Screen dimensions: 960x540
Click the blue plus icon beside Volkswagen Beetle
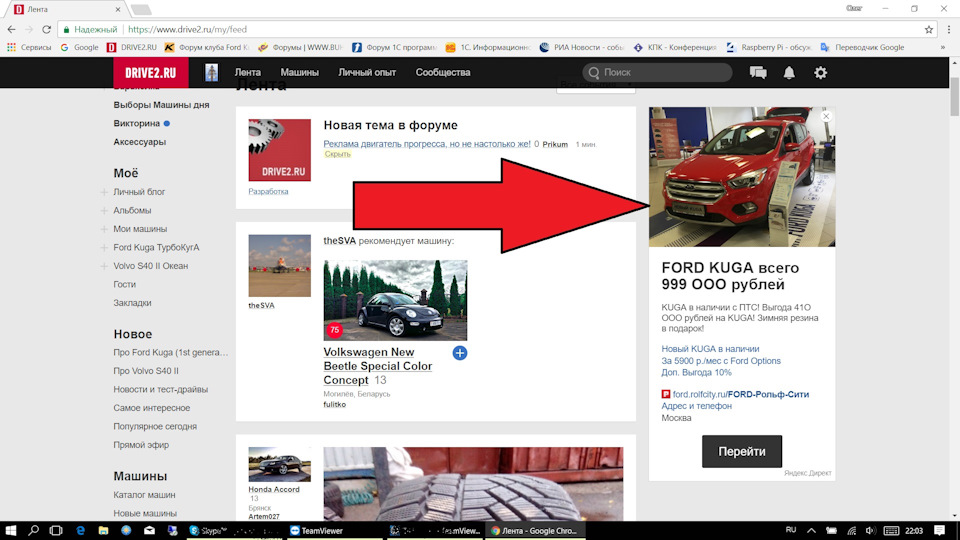point(459,353)
